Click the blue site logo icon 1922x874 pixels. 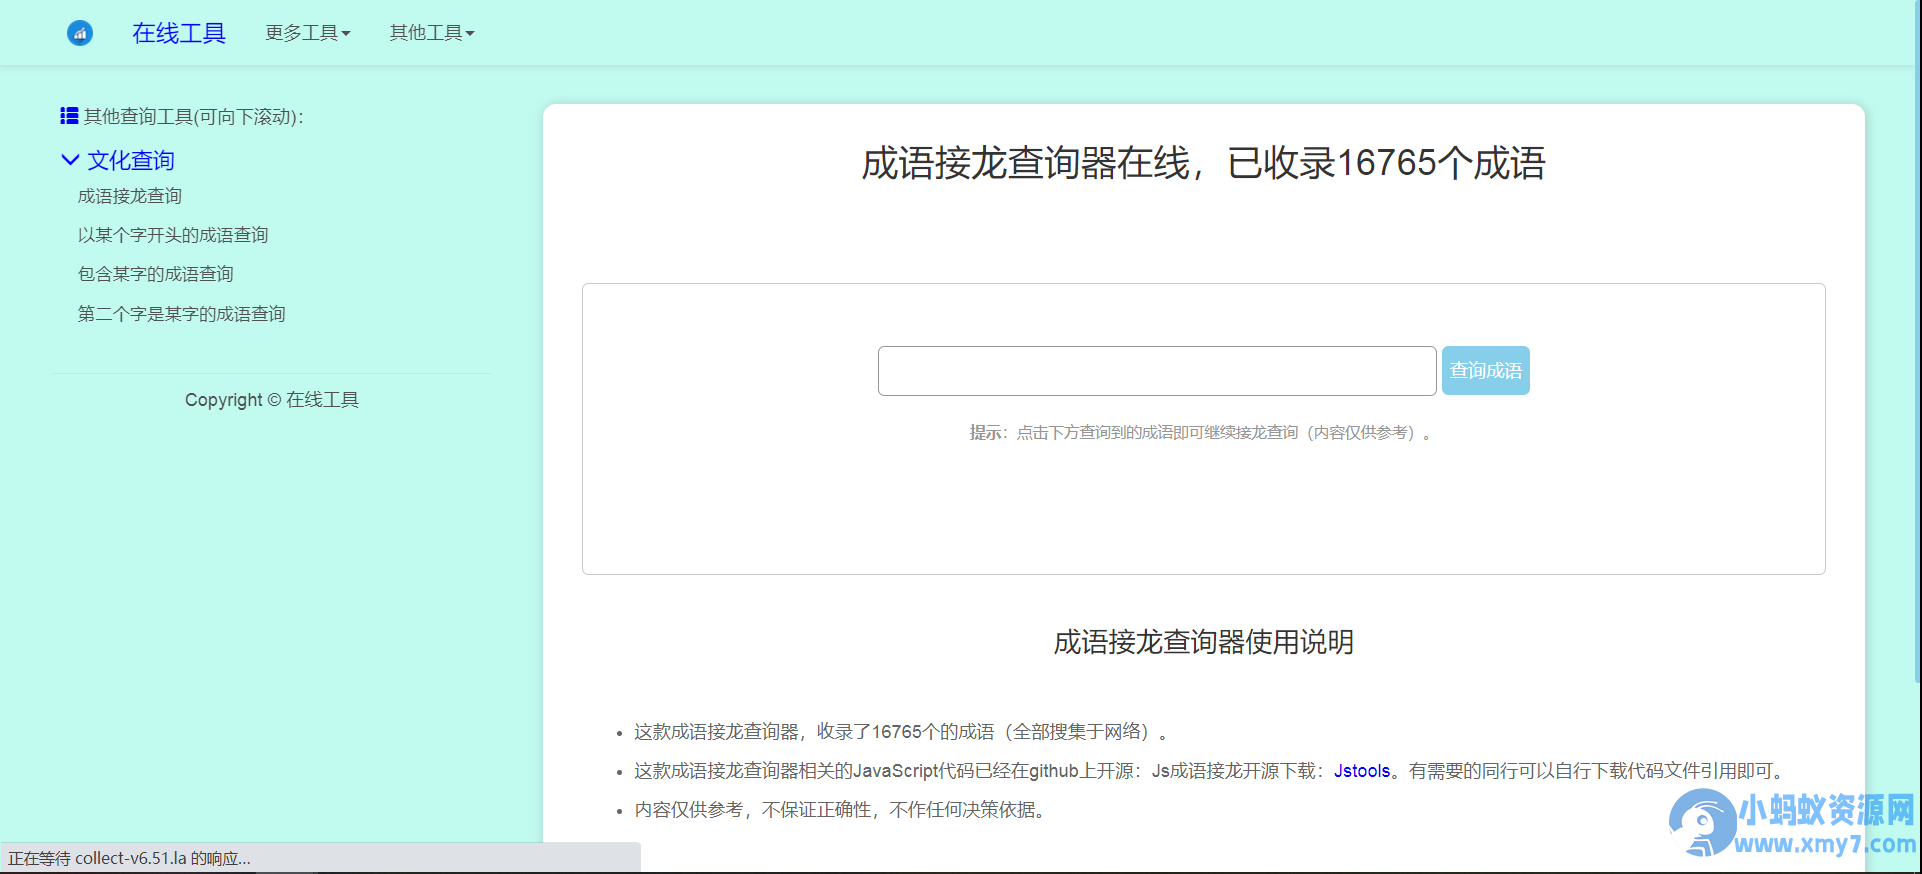point(80,33)
